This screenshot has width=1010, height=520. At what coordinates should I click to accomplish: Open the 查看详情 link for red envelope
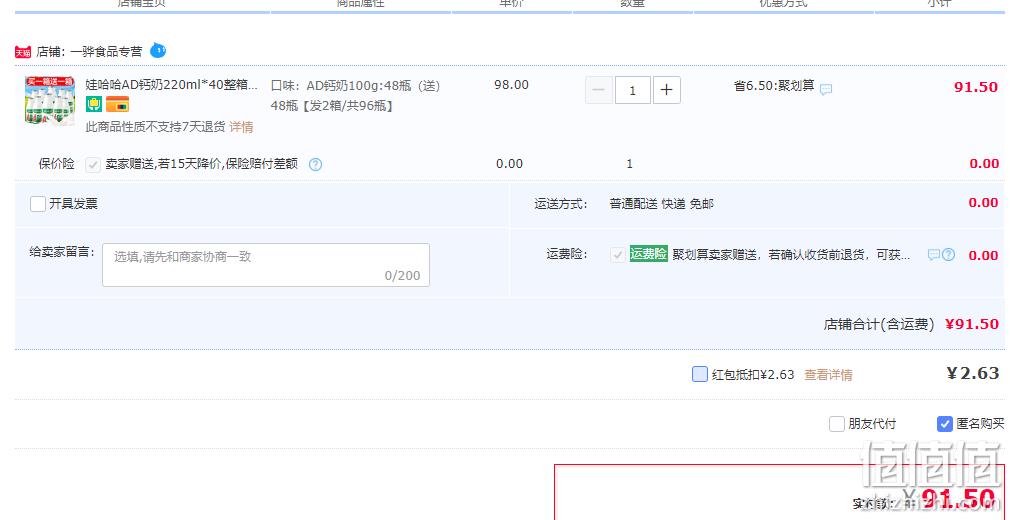point(828,375)
